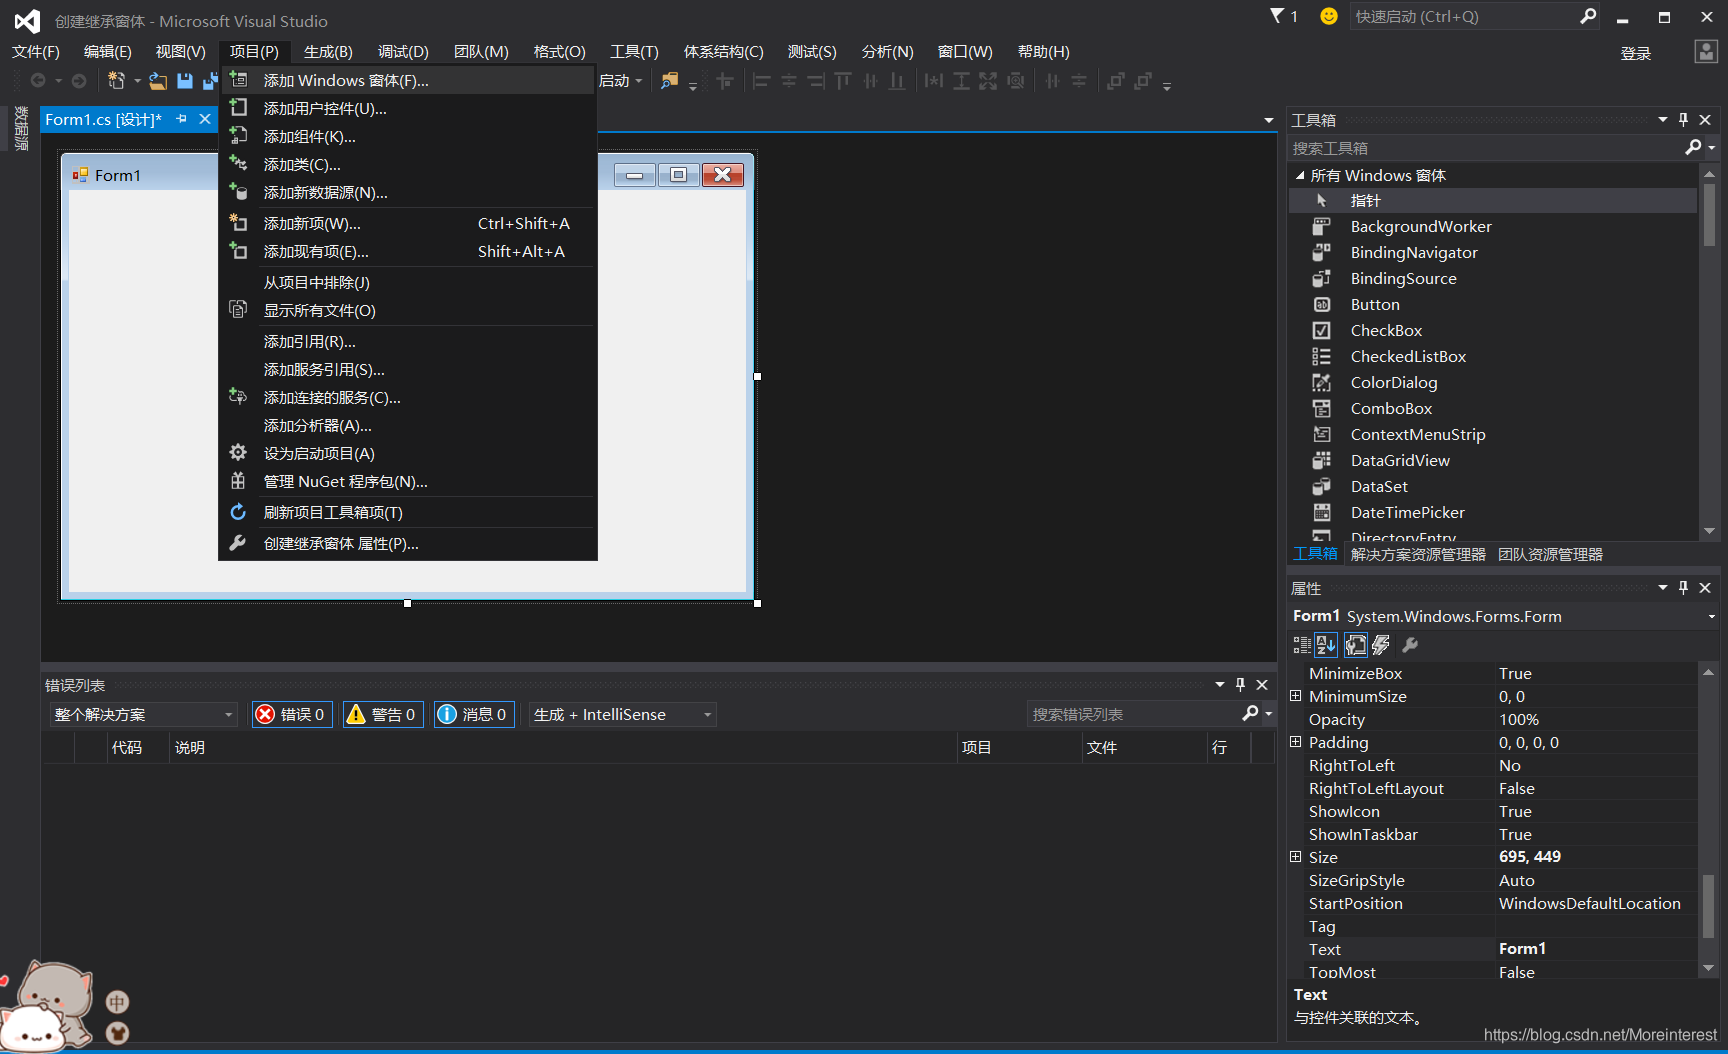Click the Sign in link
Screen dimensions: 1728x1054
click(1635, 53)
